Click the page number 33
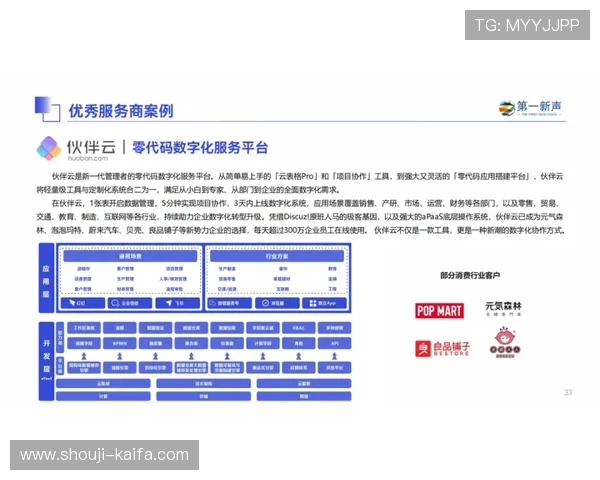 click(568, 392)
